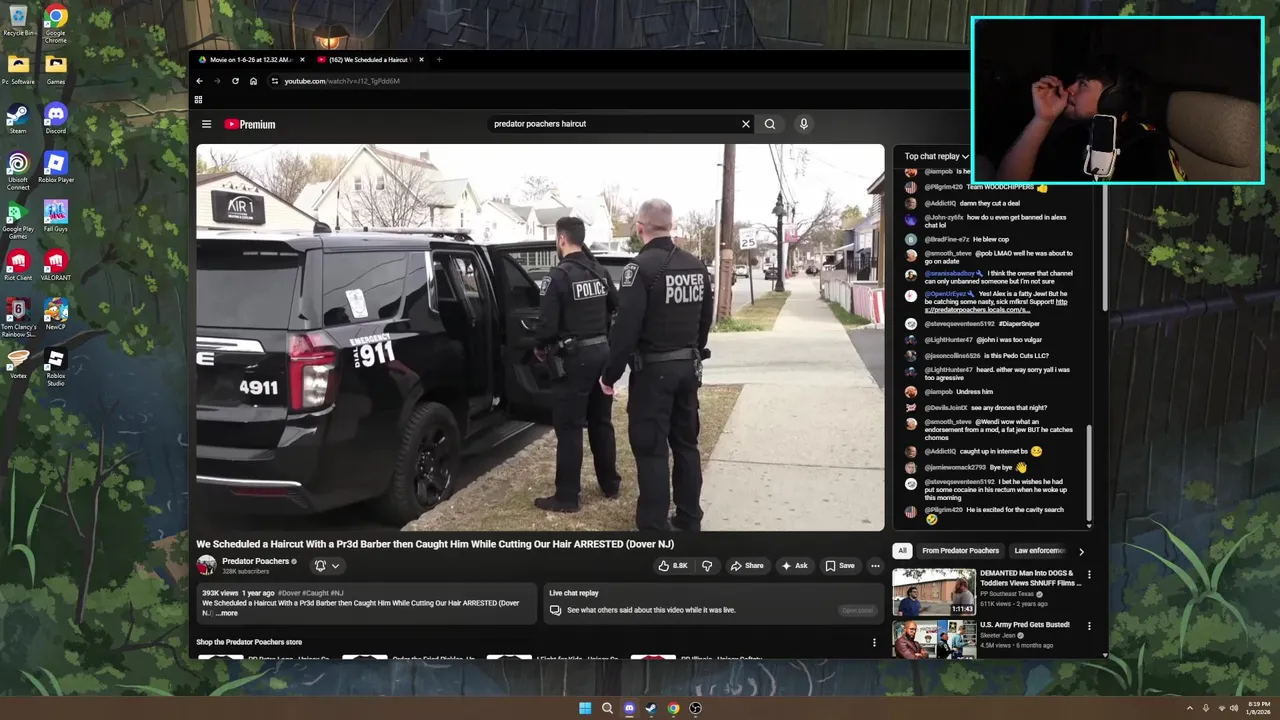Click @AddictIQ 'damn they cut a deal' message
Screen dimensions: 1280x720
972,203
